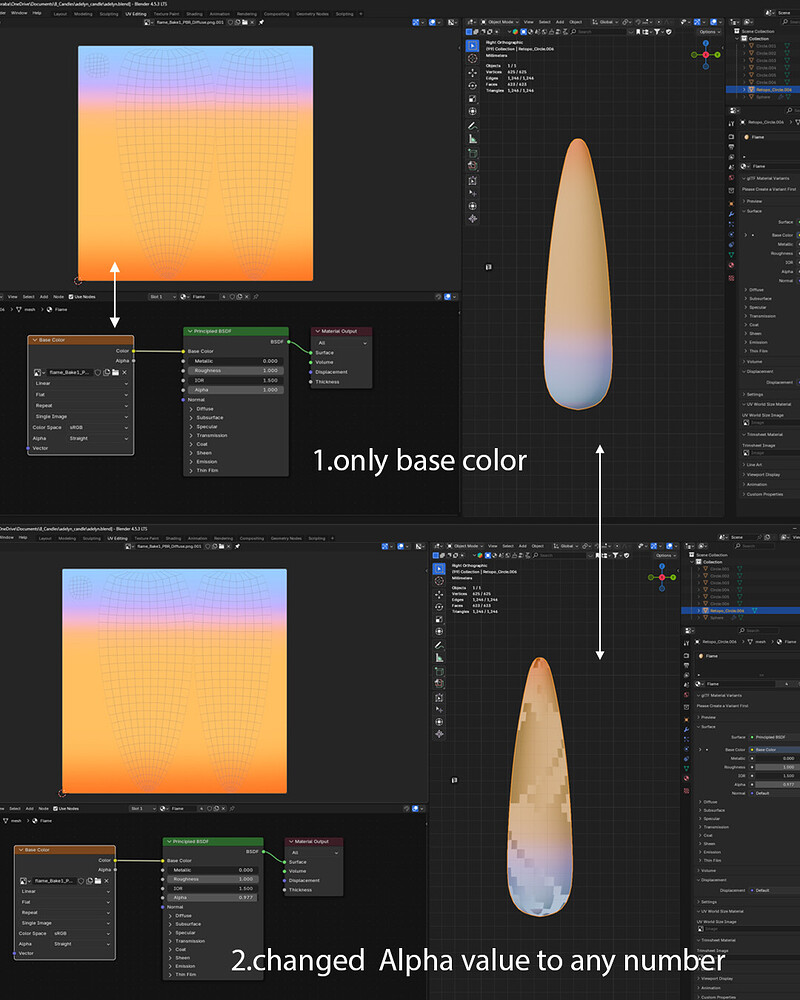Open sRGB Color Space dropdown in upper node
The image size is (800, 1000).
click(x=98, y=427)
